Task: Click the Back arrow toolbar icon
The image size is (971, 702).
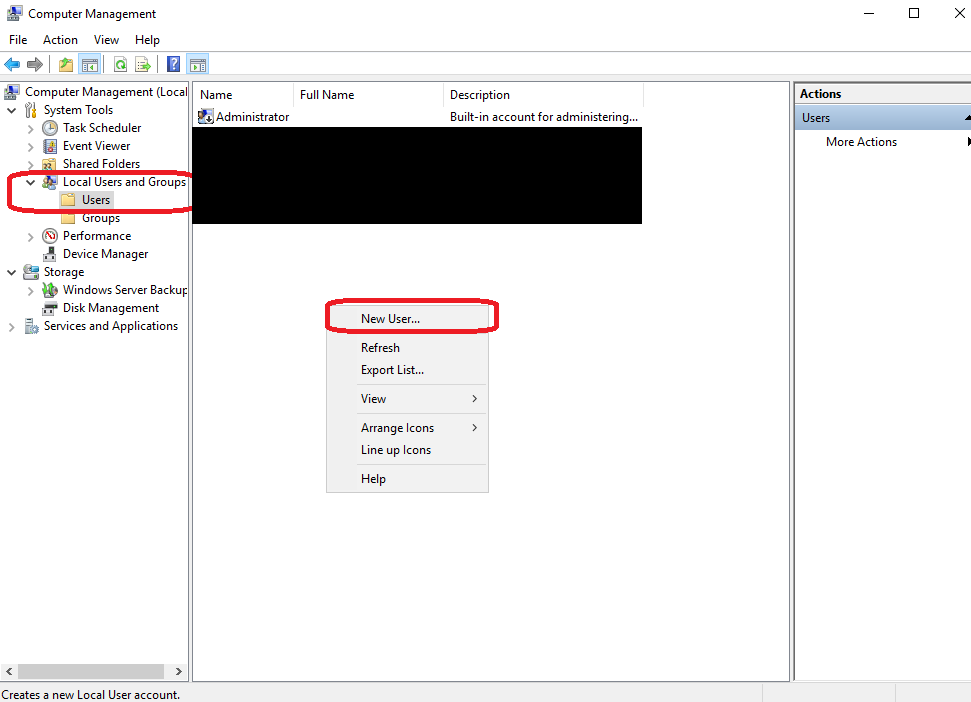Action: click(12, 65)
